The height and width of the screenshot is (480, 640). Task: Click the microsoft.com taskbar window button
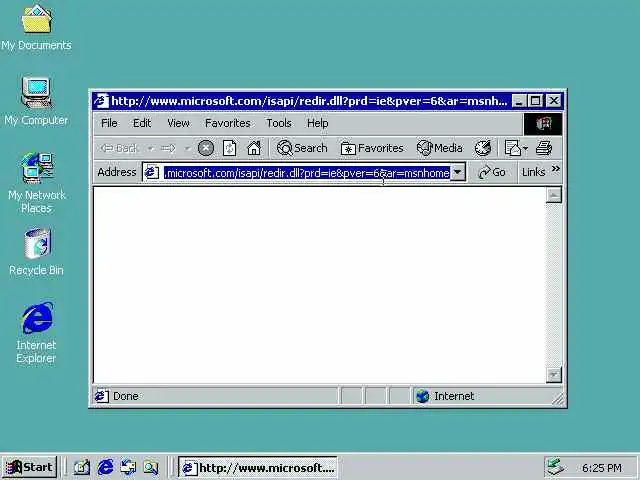click(258, 467)
